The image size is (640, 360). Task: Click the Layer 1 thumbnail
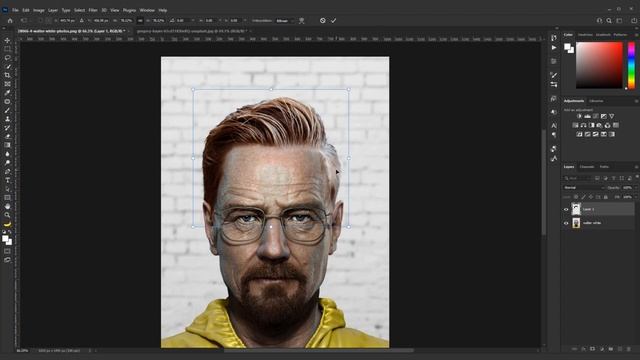coord(576,209)
